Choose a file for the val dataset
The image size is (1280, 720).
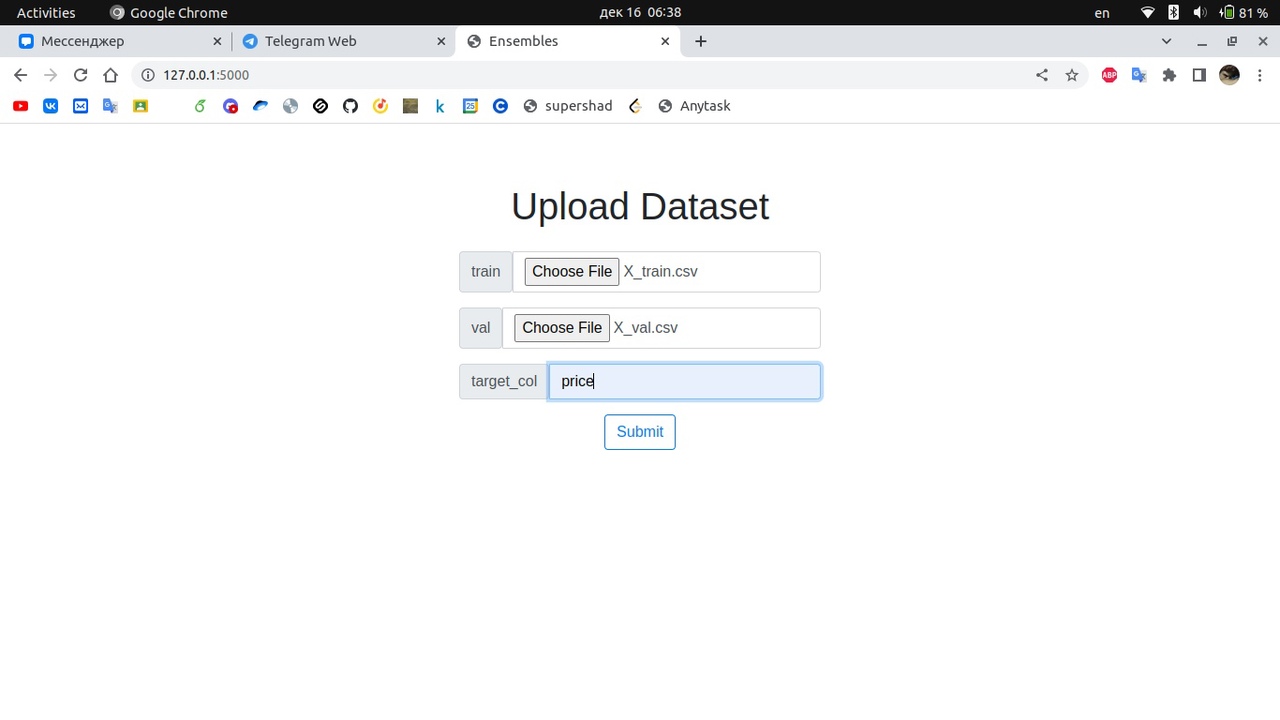[x=562, y=328]
